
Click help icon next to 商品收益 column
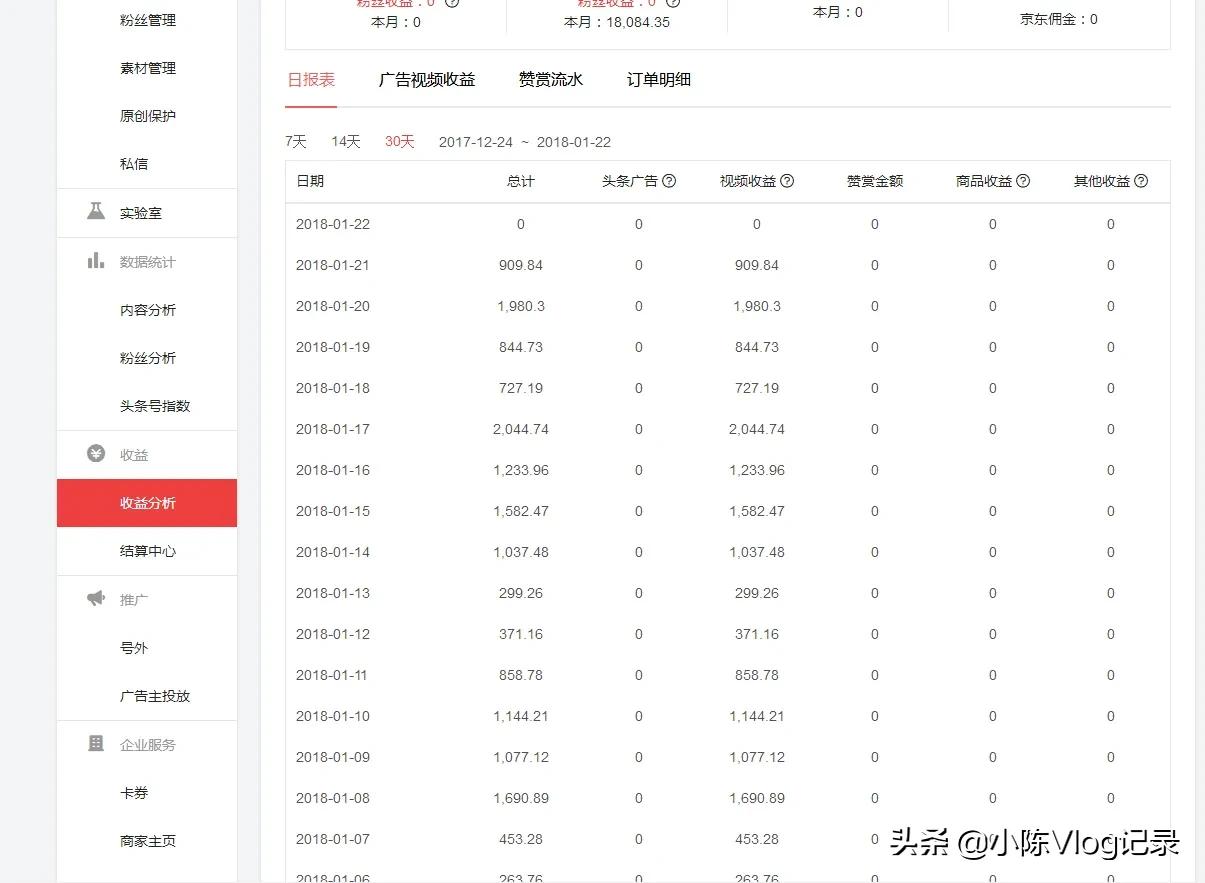1023,181
